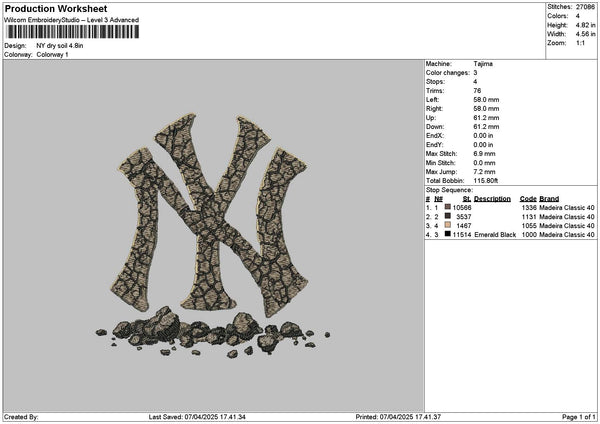Image resolution: width=600 pixels, height=424 pixels.
Task: Select the design name NY dry soil 4.8in
Action: [60, 46]
